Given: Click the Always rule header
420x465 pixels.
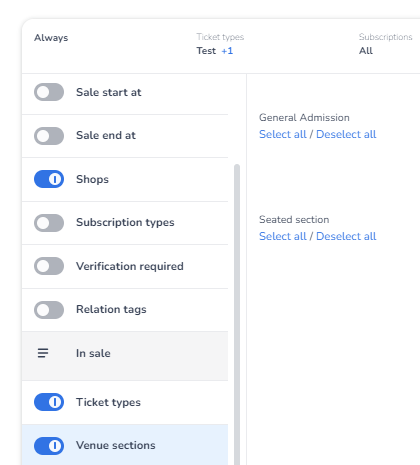Looking at the screenshot, I should tap(51, 38).
